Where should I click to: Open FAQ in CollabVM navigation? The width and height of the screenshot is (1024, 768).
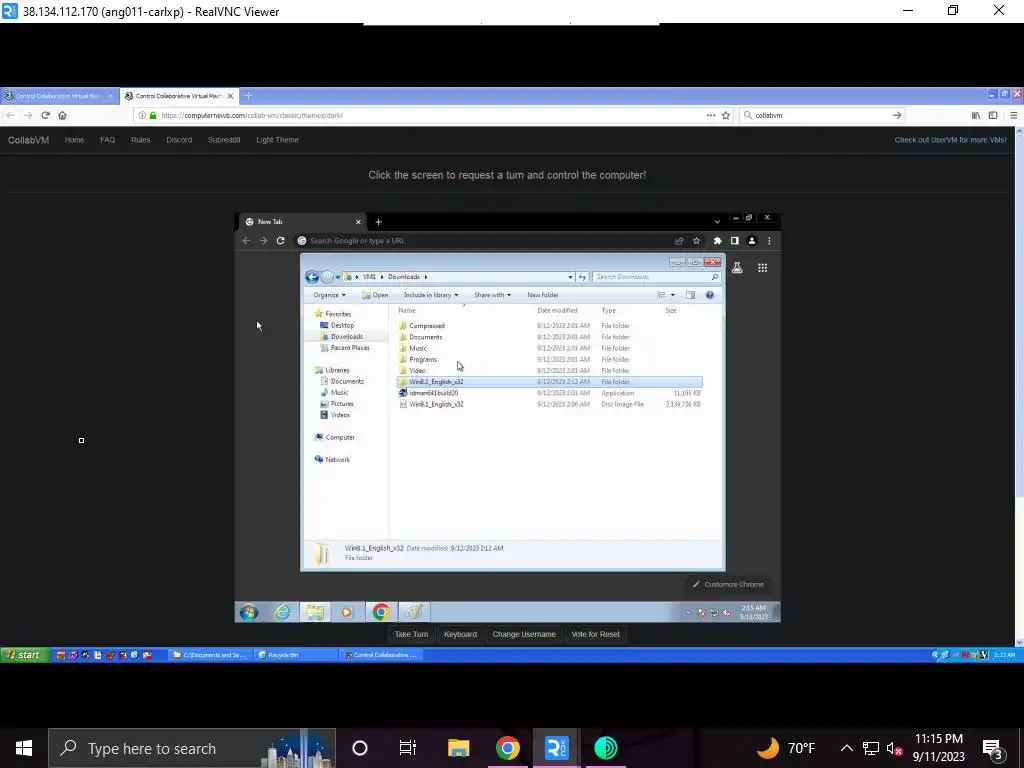[108, 140]
